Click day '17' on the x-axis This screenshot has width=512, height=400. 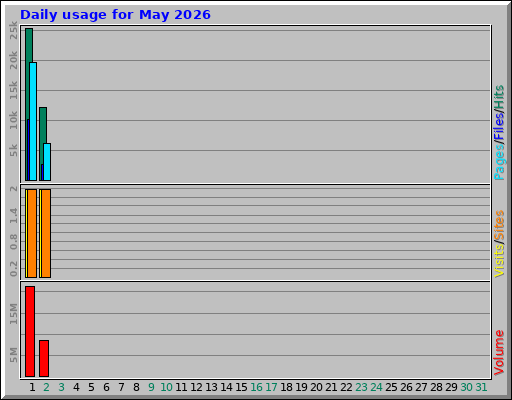tap(271, 387)
